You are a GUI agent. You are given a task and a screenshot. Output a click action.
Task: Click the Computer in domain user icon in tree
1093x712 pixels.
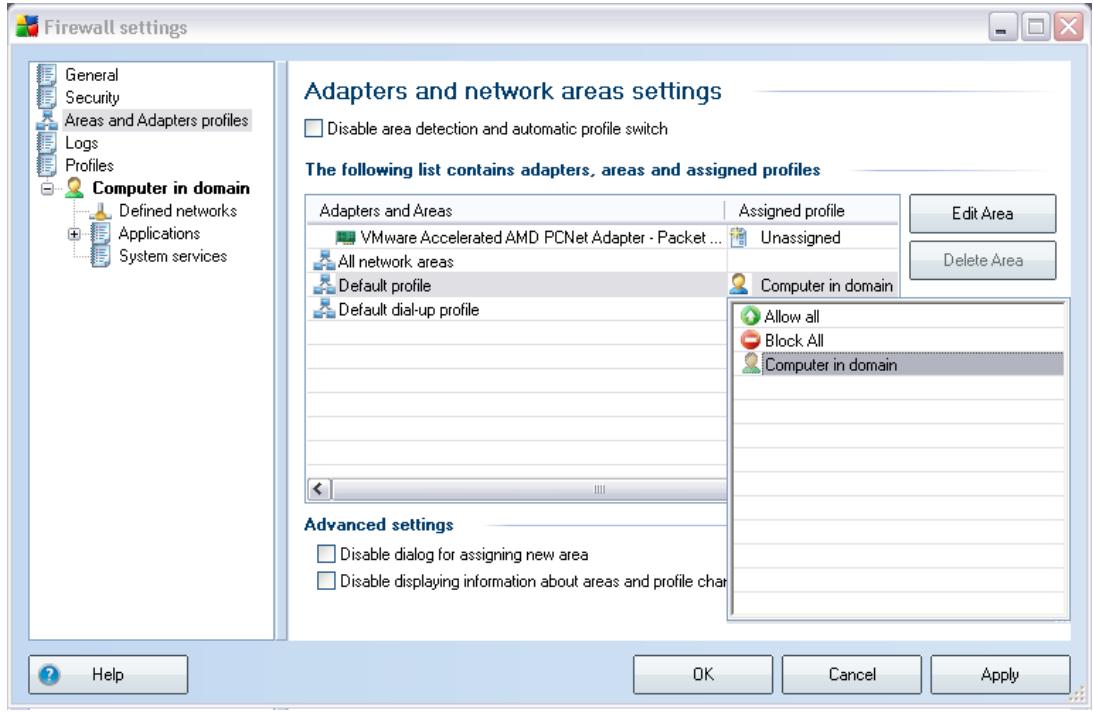[x=75, y=188]
